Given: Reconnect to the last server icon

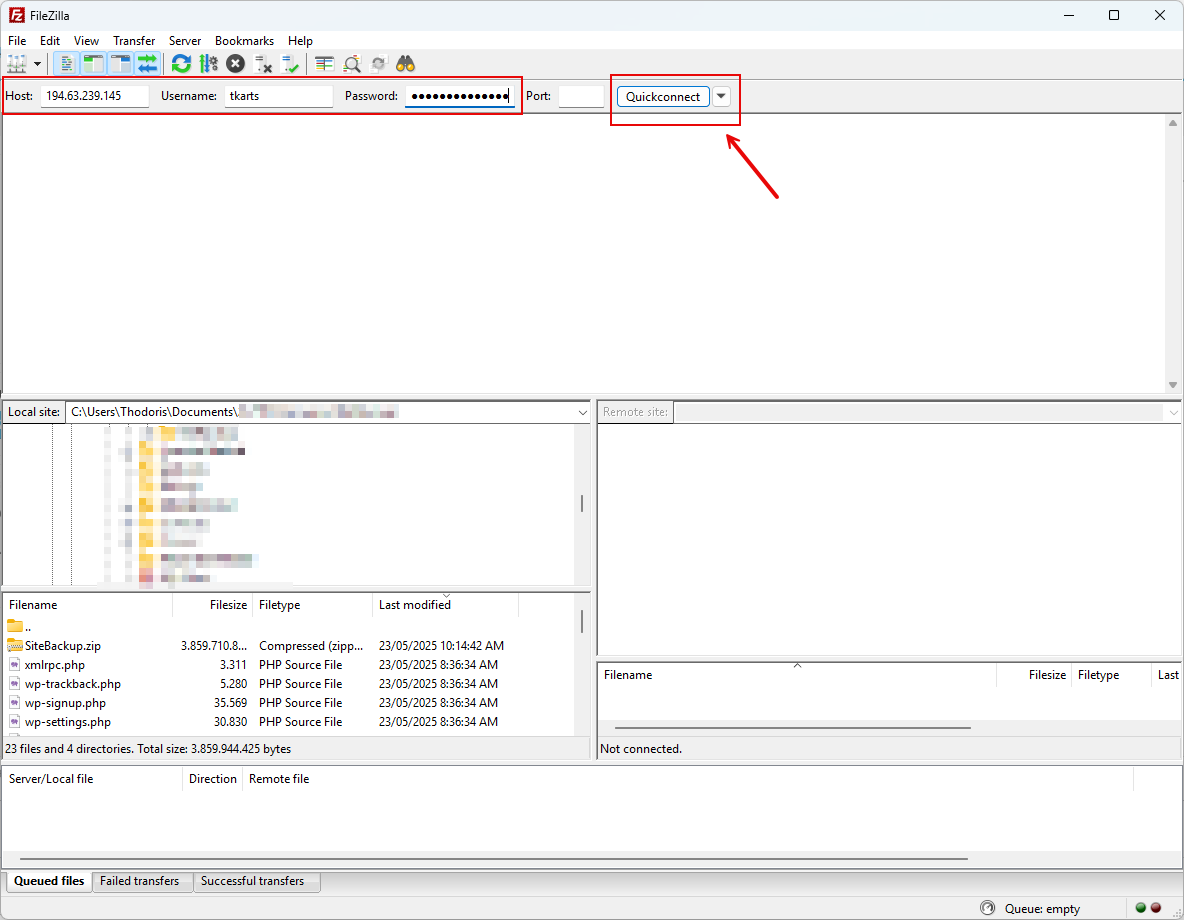Looking at the screenshot, I should click(290, 64).
